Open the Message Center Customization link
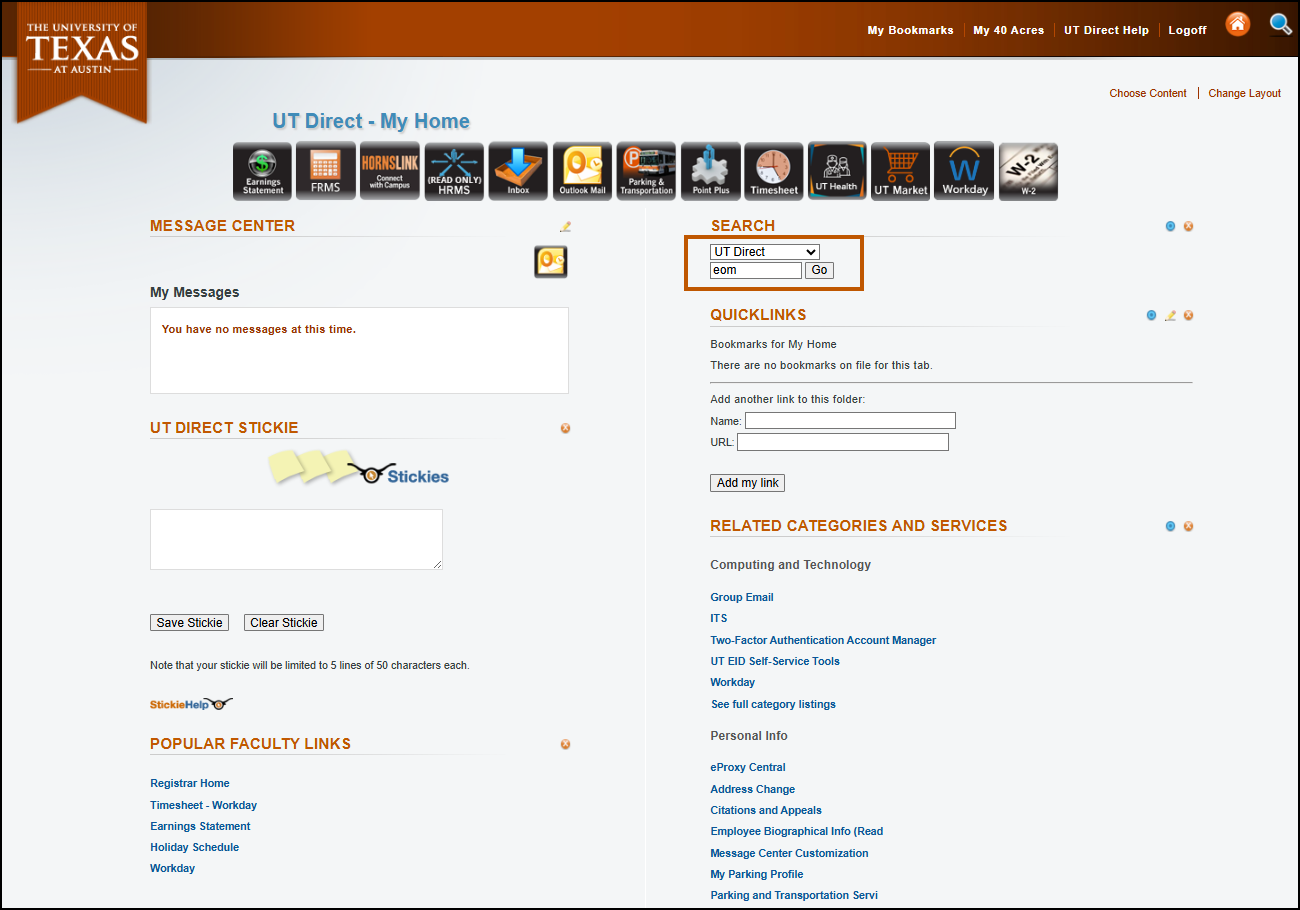Viewport: 1300px width, 910px height. coord(789,853)
